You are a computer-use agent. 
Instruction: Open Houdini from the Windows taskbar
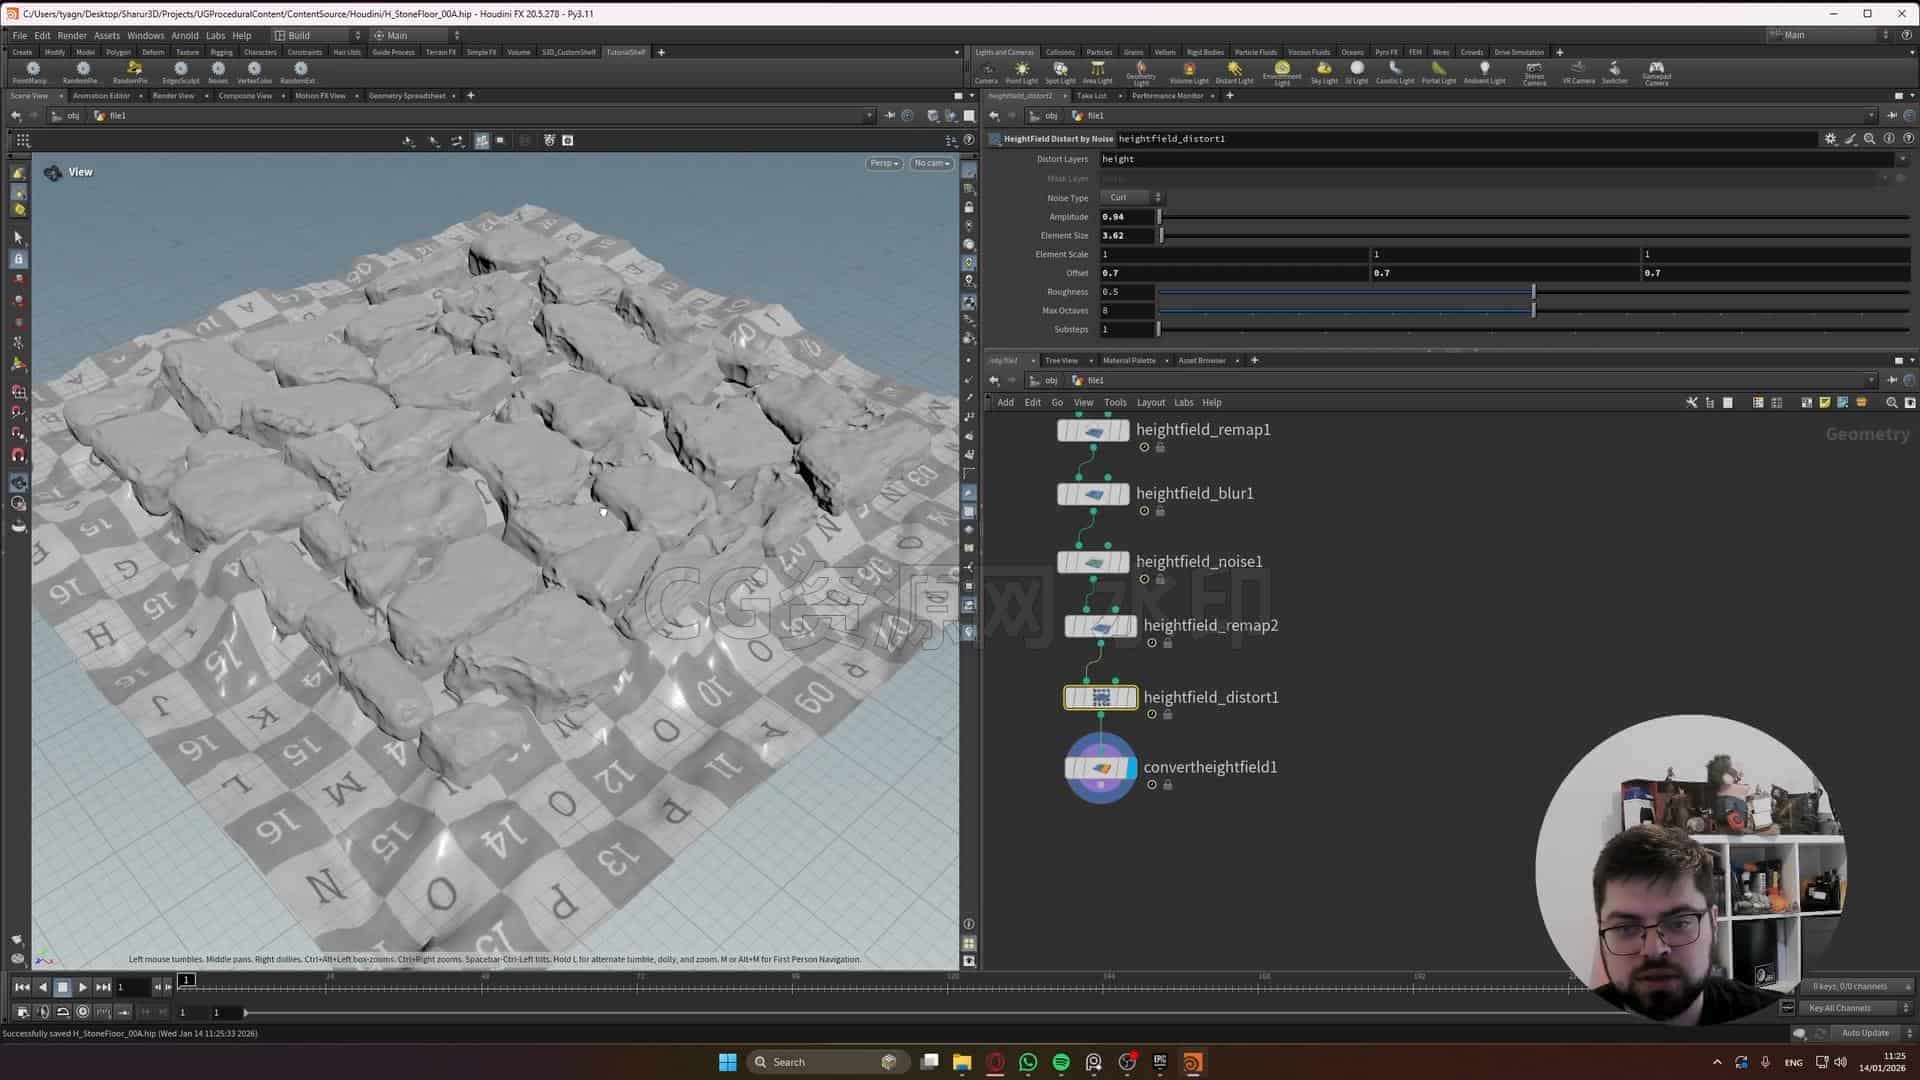[x=1192, y=1062]
